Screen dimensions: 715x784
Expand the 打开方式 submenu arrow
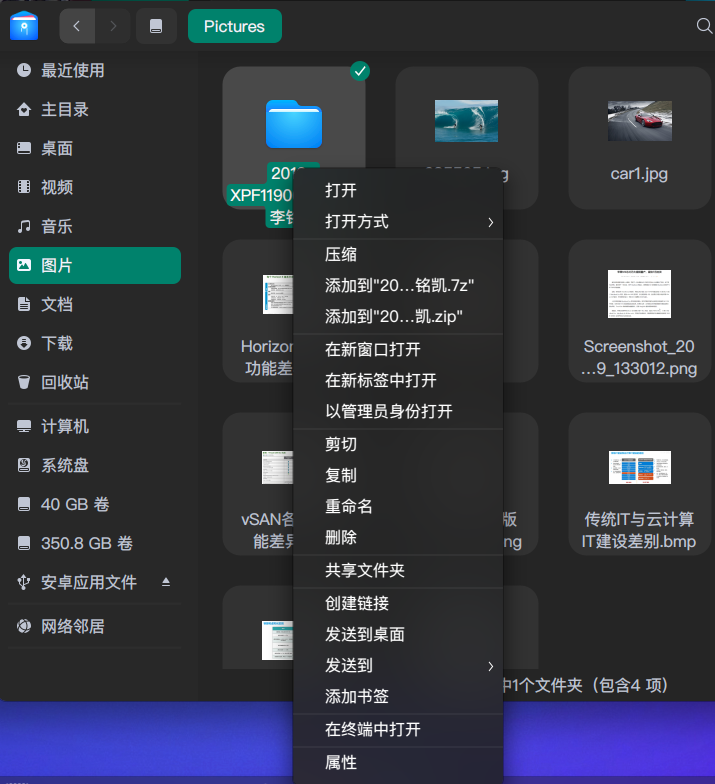pyautogui.click(x=490, y=222)
